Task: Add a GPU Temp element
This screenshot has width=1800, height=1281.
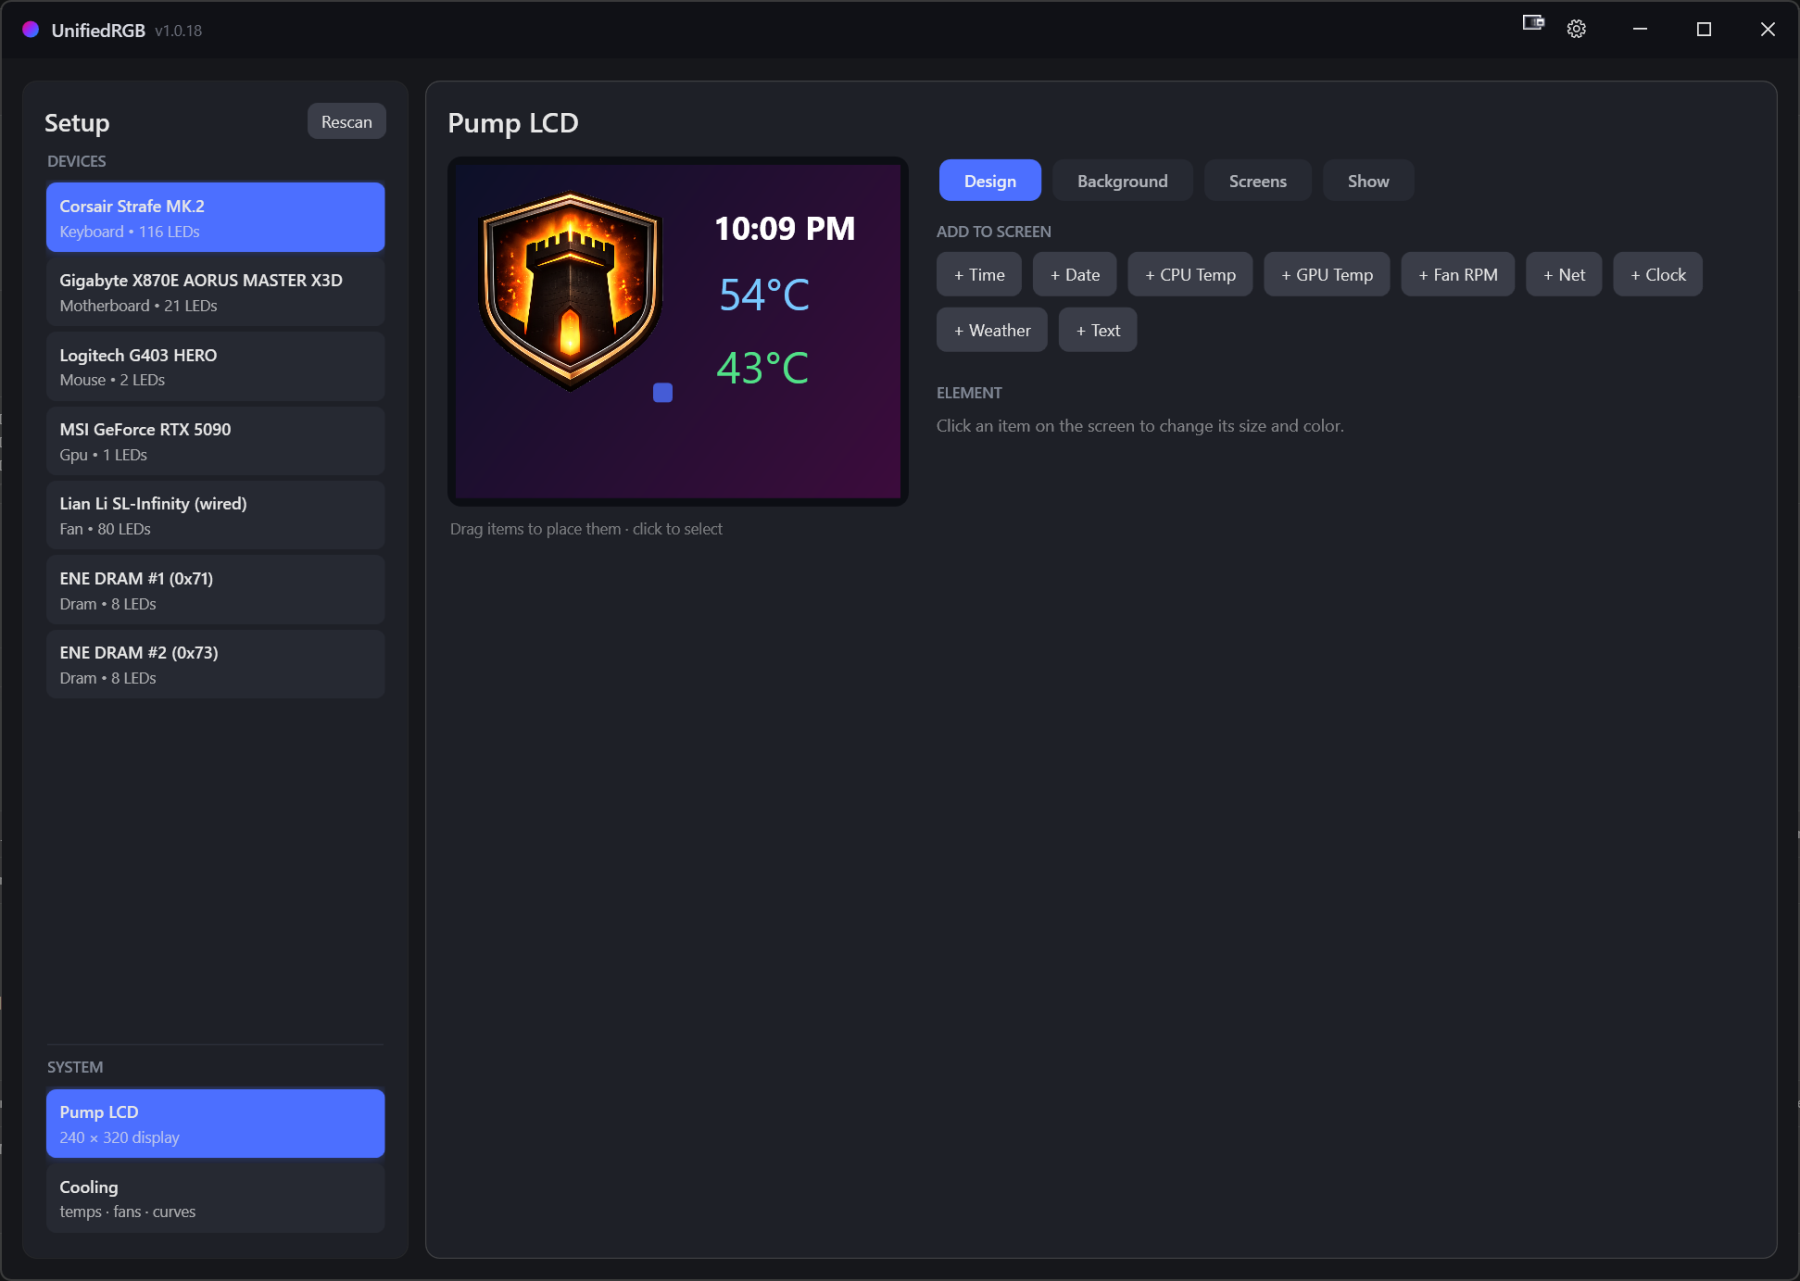Action: pyautogui.click(x=1327, y=275)
